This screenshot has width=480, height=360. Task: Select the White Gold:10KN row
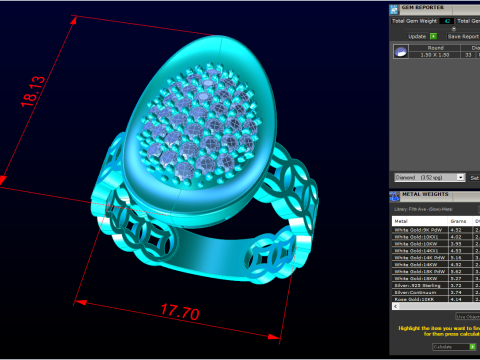pyautogui.click(x=436, y=237)
